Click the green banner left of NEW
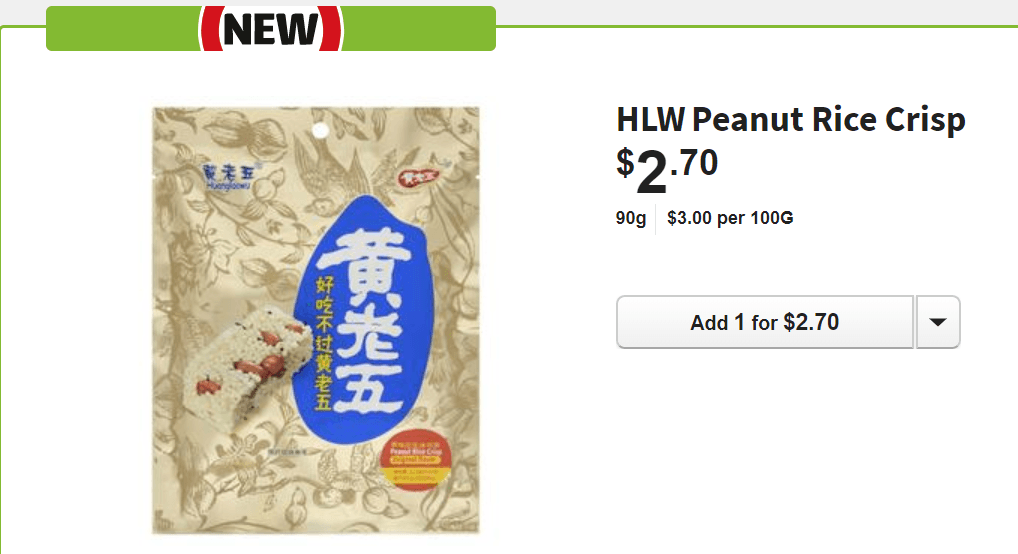This screenshot has width=1018, height=554. (x=122, y=29)
